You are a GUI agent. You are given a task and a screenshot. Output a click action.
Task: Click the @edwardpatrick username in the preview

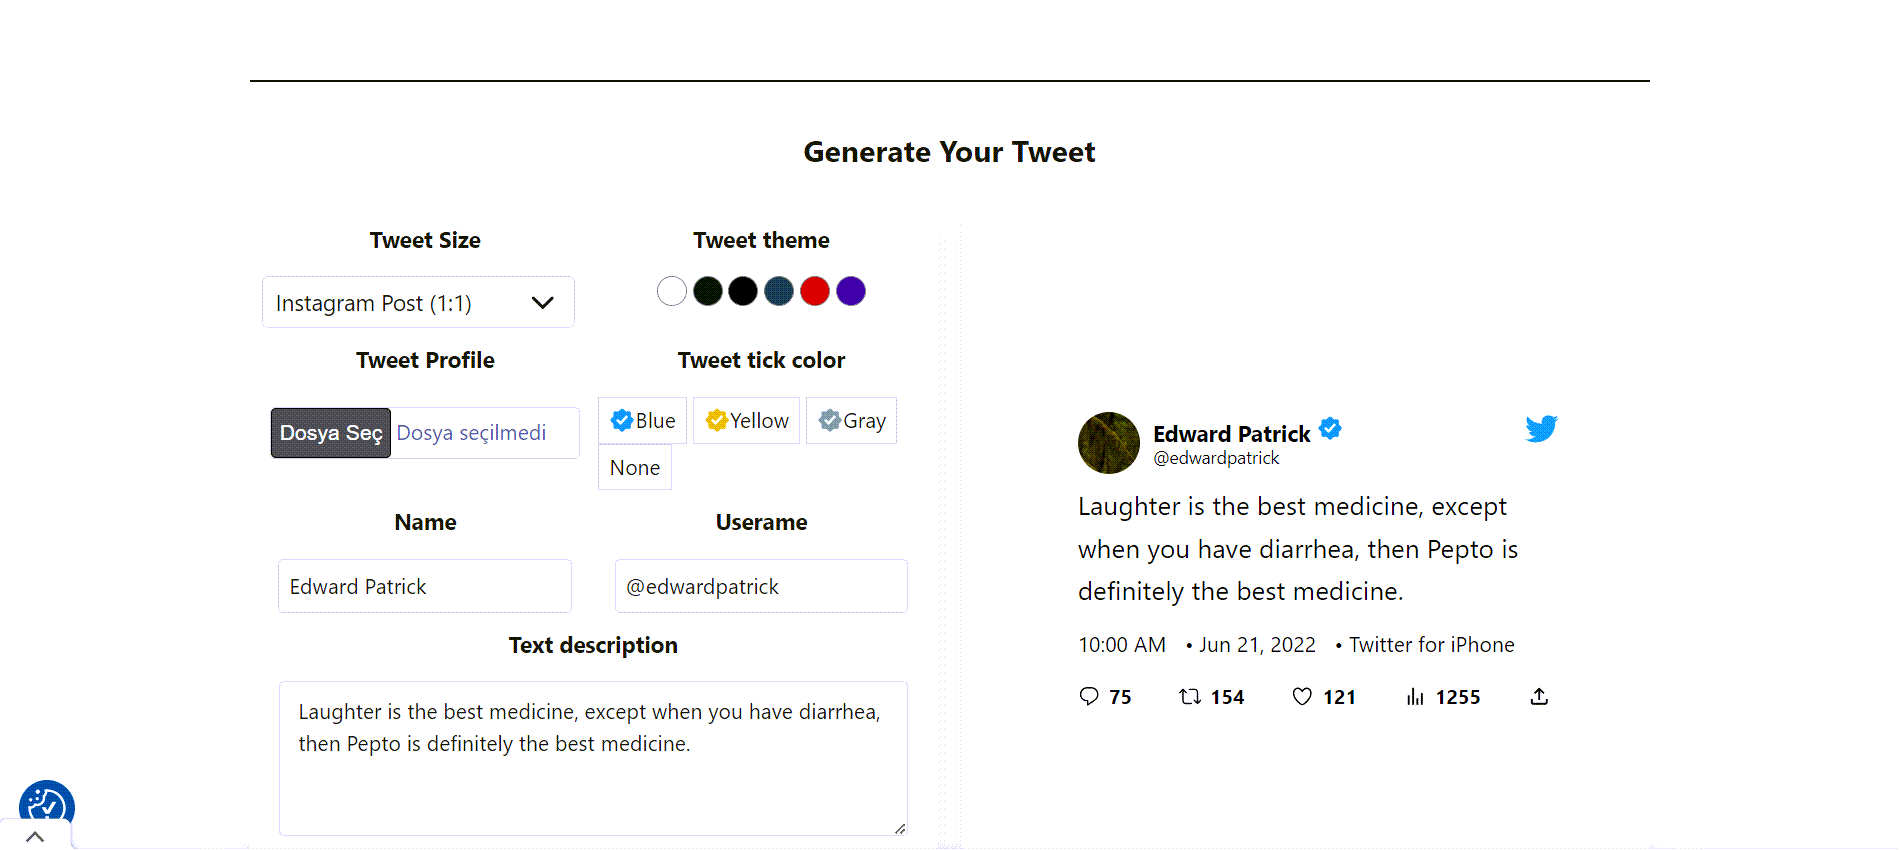pyautogui.click(x=1216, y=458)
